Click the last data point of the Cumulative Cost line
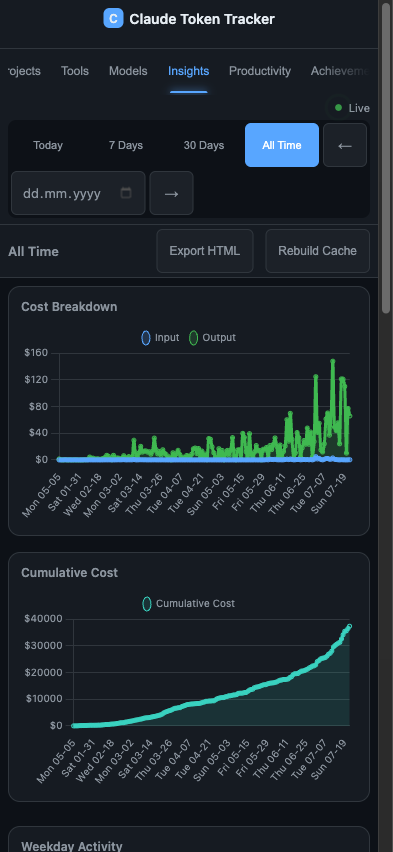This screenshot has height=852, width=393. click(x=350, y=626)
